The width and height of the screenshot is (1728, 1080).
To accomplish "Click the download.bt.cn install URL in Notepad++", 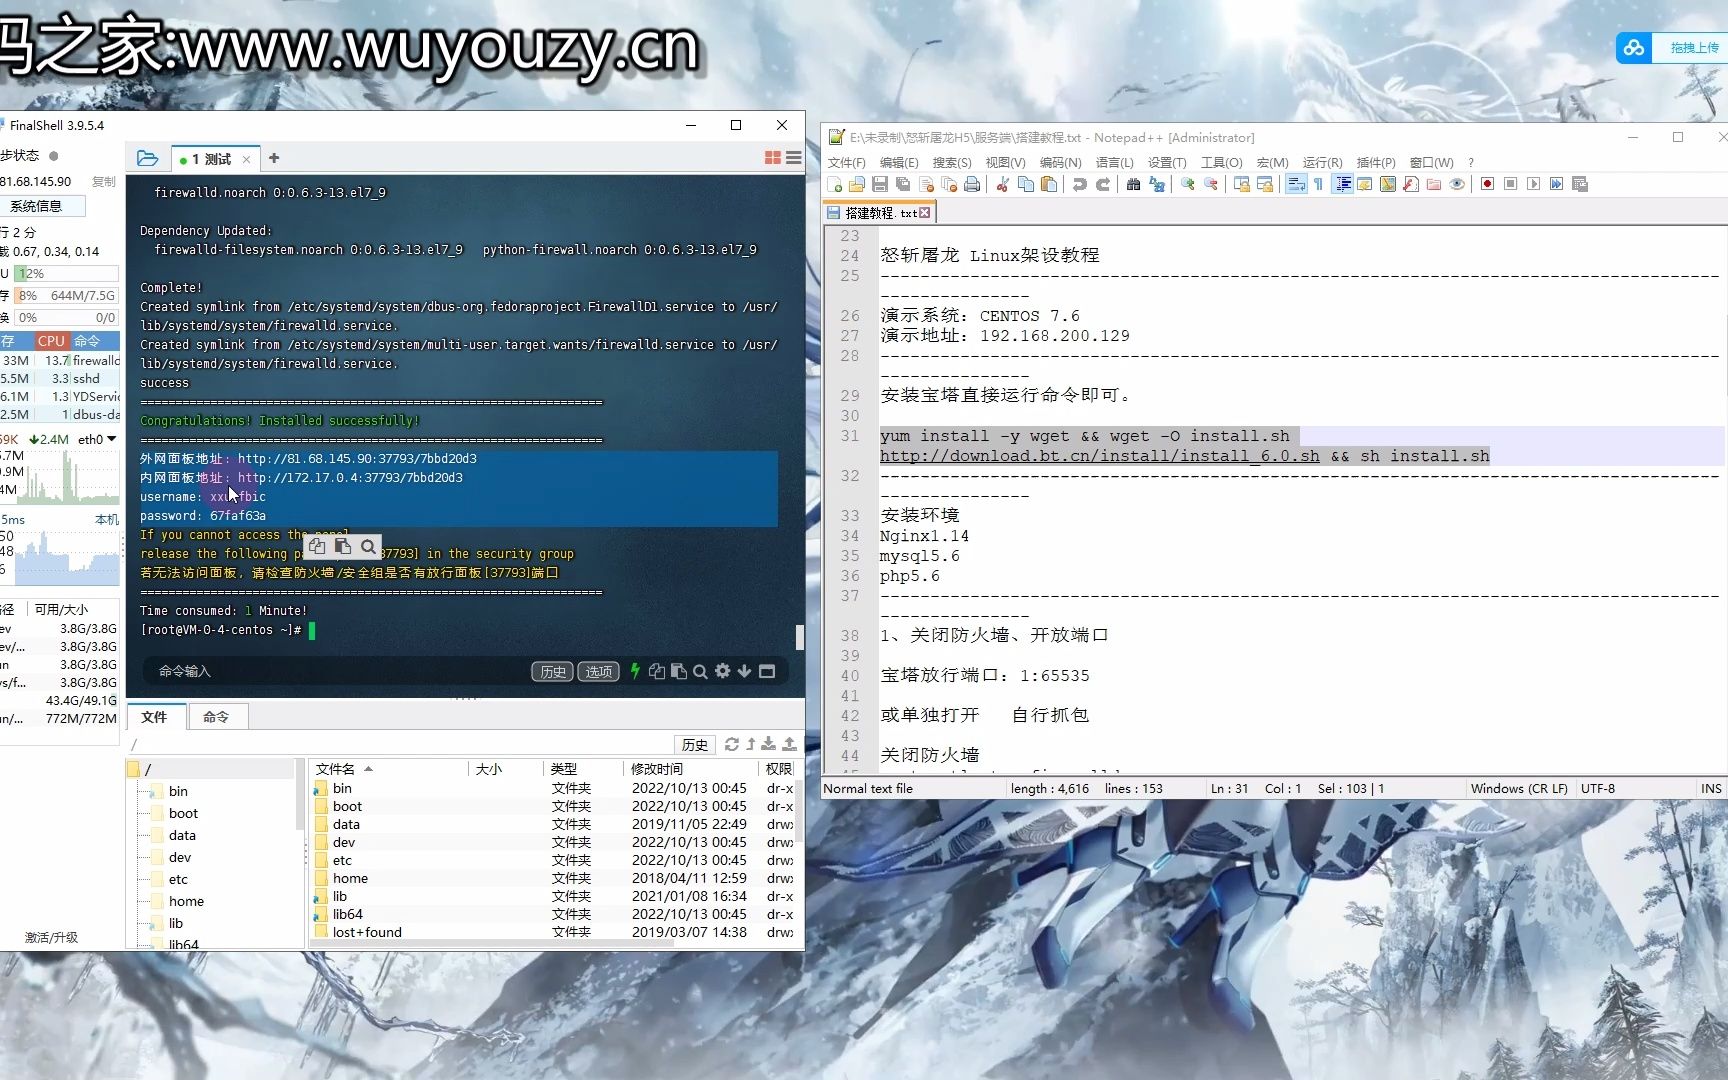I will 1099,456.
